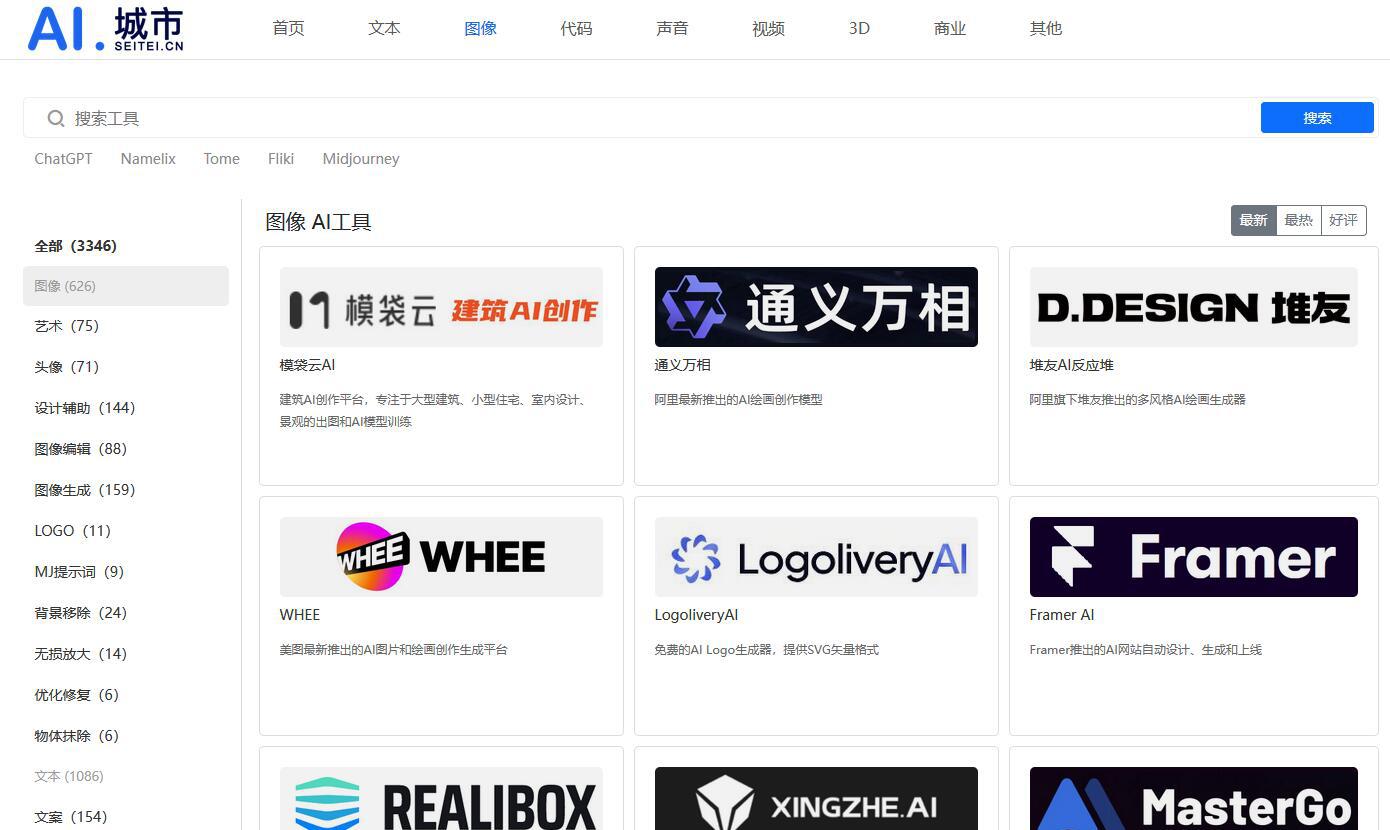Select 物体抹除 (6) subcategory
The image size is (1390, 830).
[77, 736]
